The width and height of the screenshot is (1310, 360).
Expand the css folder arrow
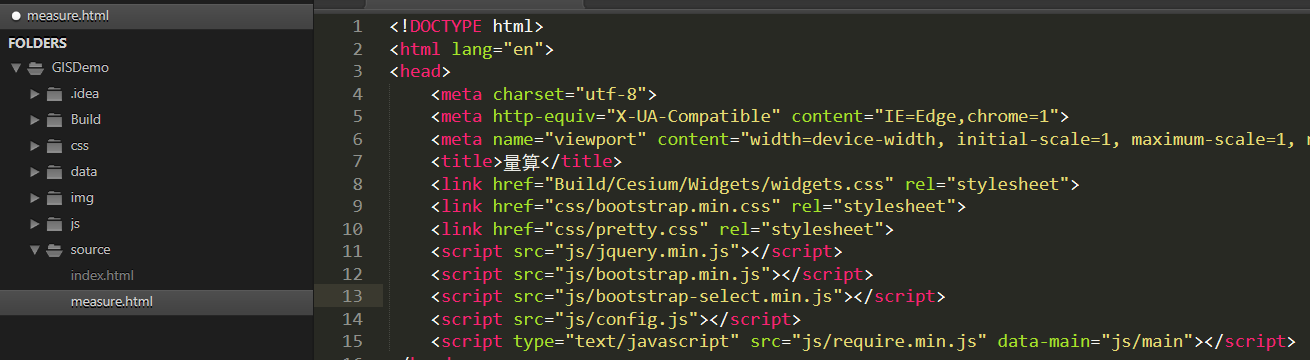[34, 146]
